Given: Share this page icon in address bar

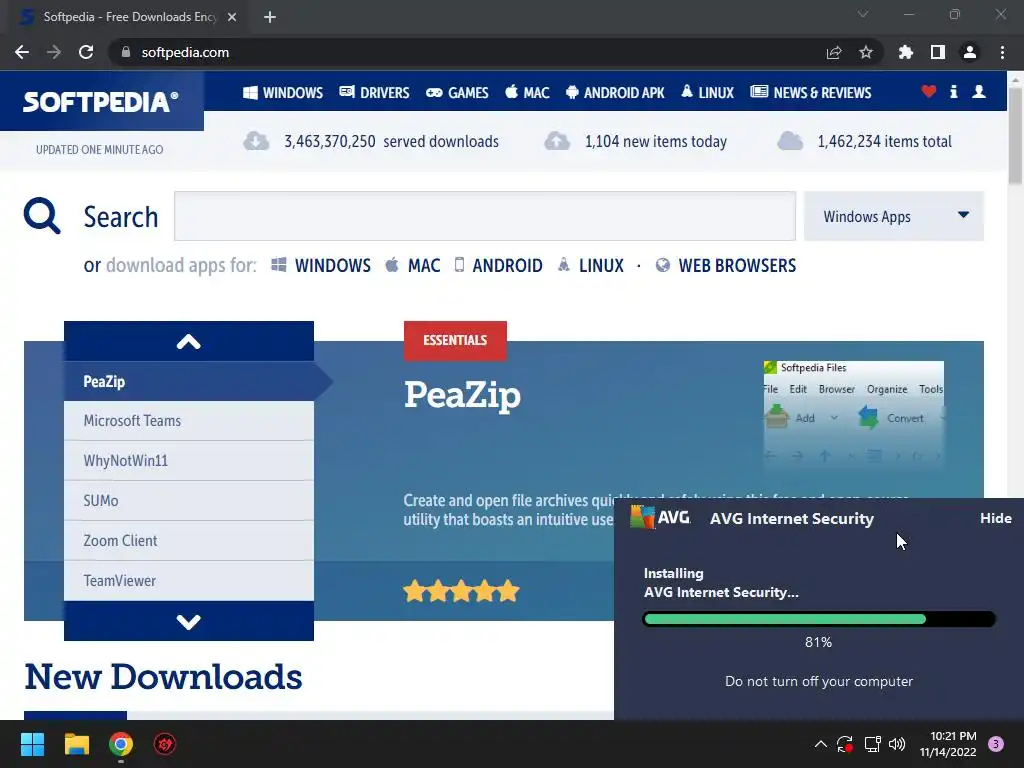Looking at the screenshot, I should pos(834,52).
